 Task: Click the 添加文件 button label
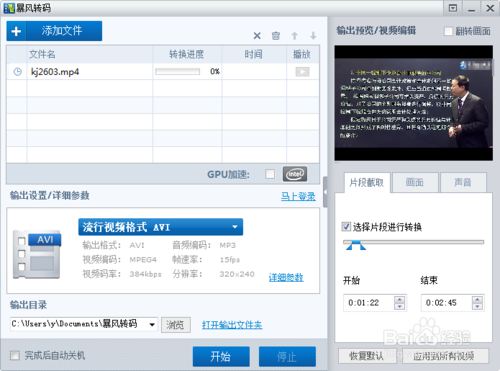click(62, 31)
